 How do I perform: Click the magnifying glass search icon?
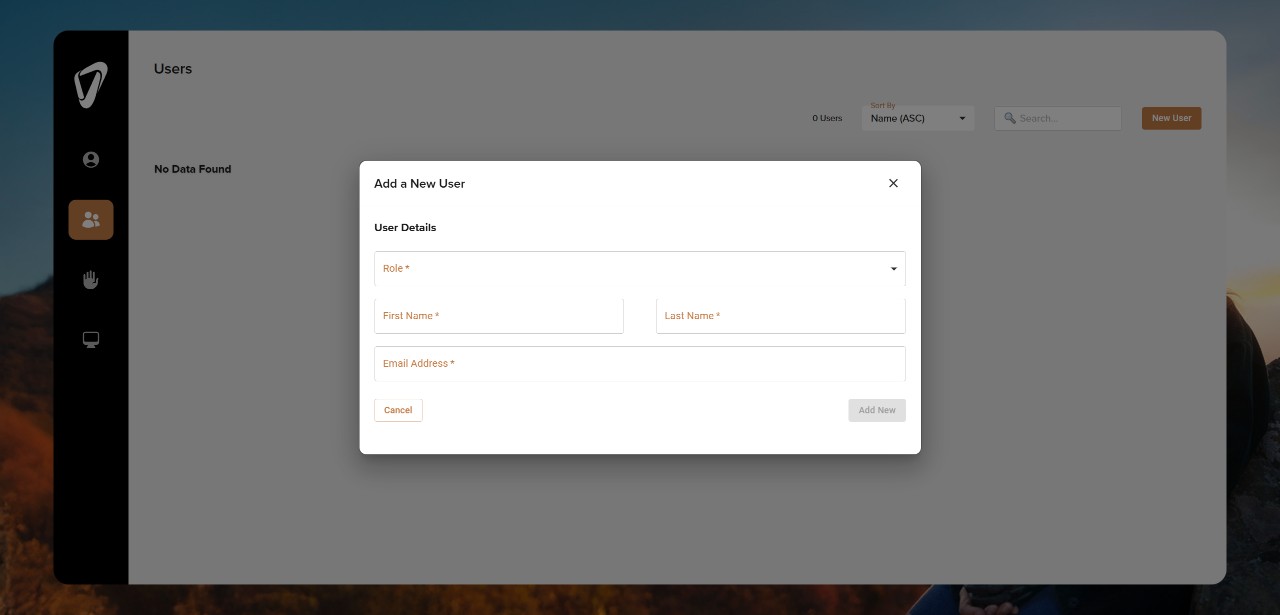[1010, 118]
